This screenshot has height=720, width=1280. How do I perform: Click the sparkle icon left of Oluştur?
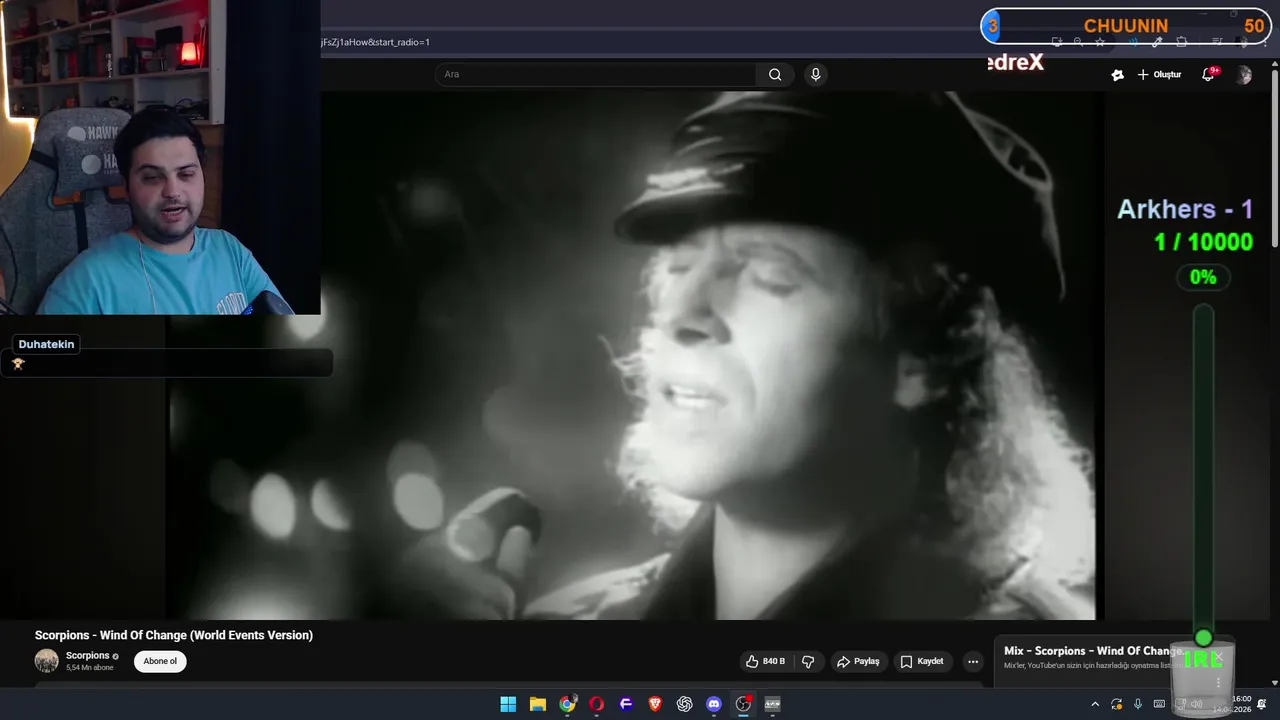click(1117, 75)
